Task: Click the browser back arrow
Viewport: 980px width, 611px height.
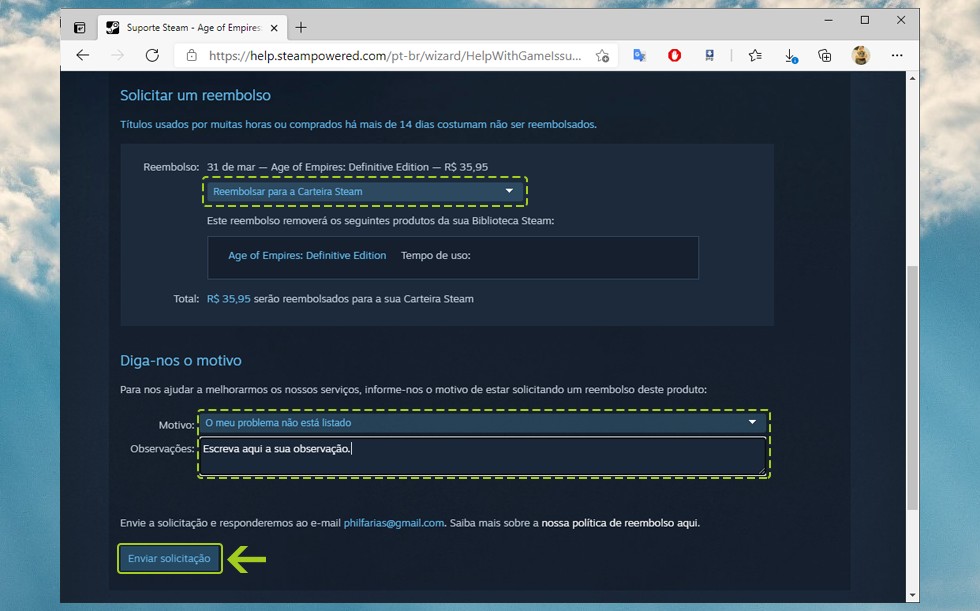Action: click(83, 56)
